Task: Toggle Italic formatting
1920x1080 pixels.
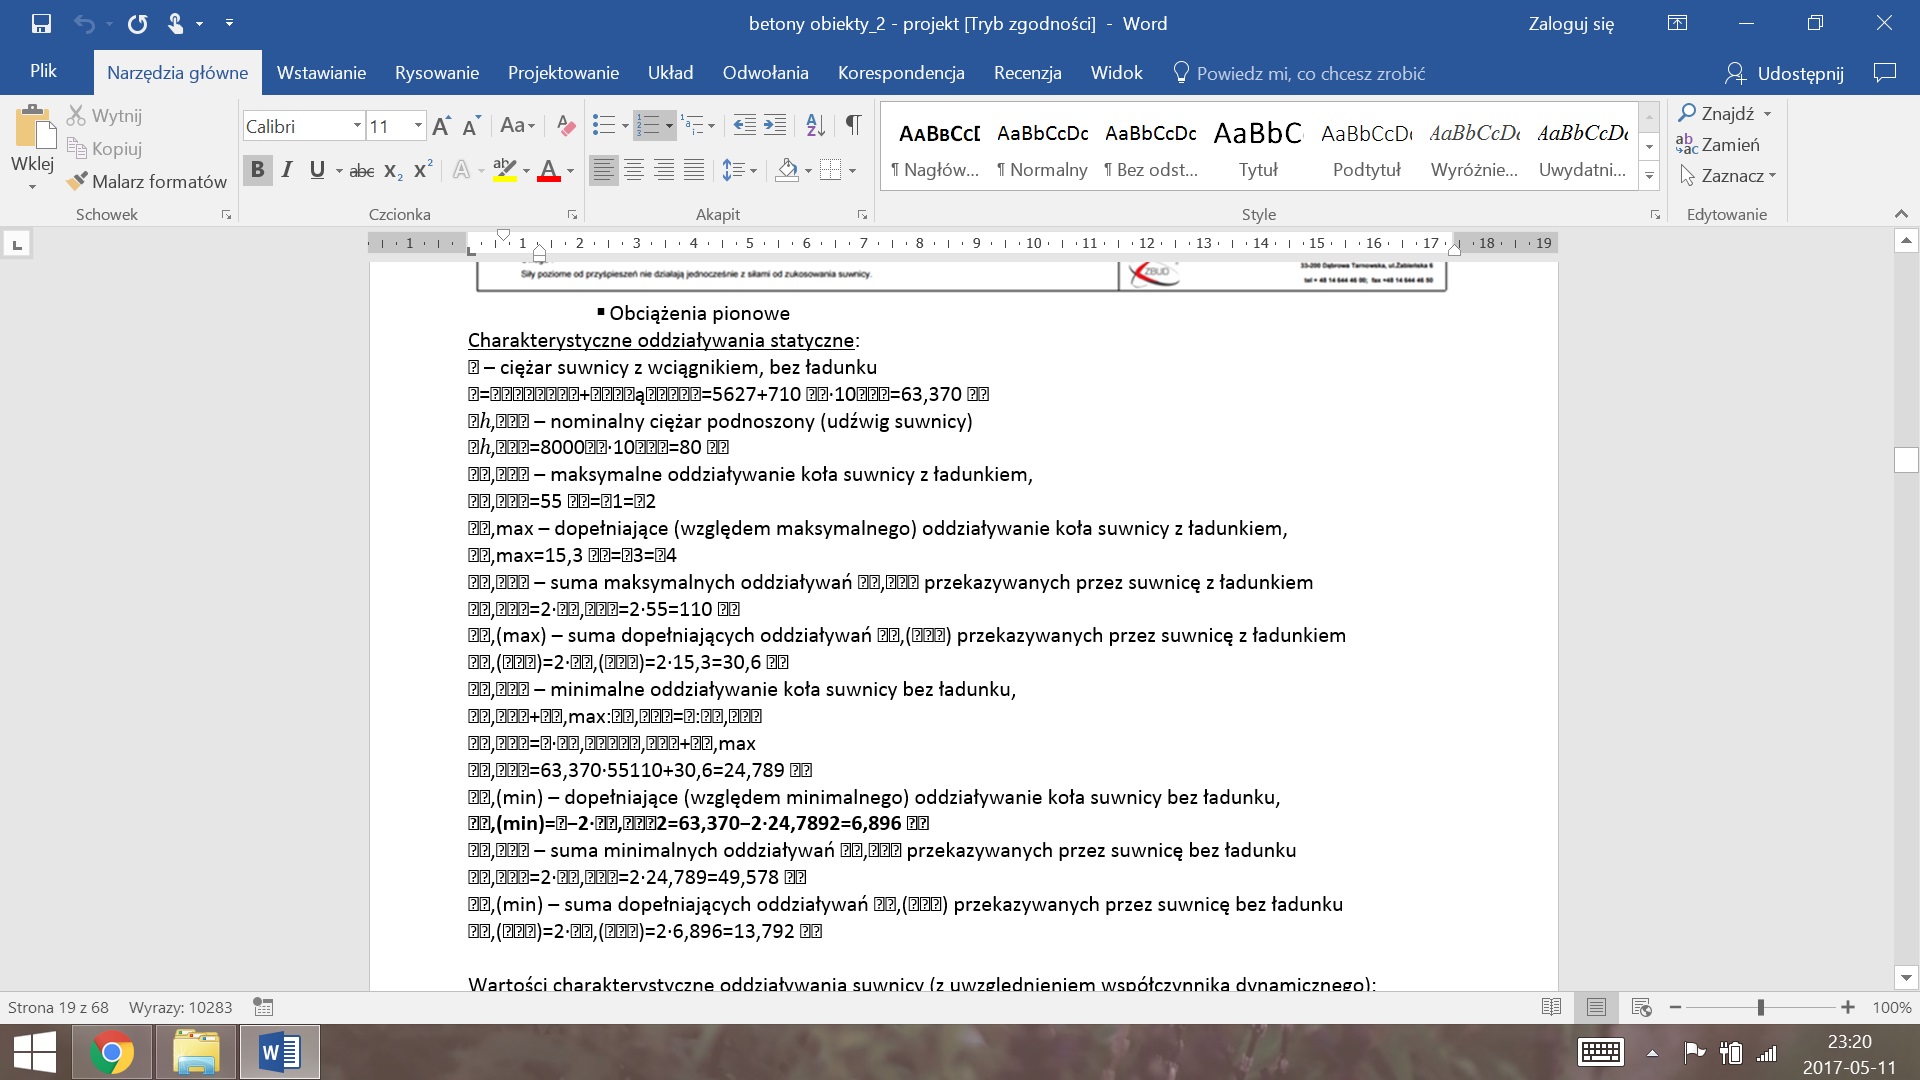Action: tap(287, 170)
